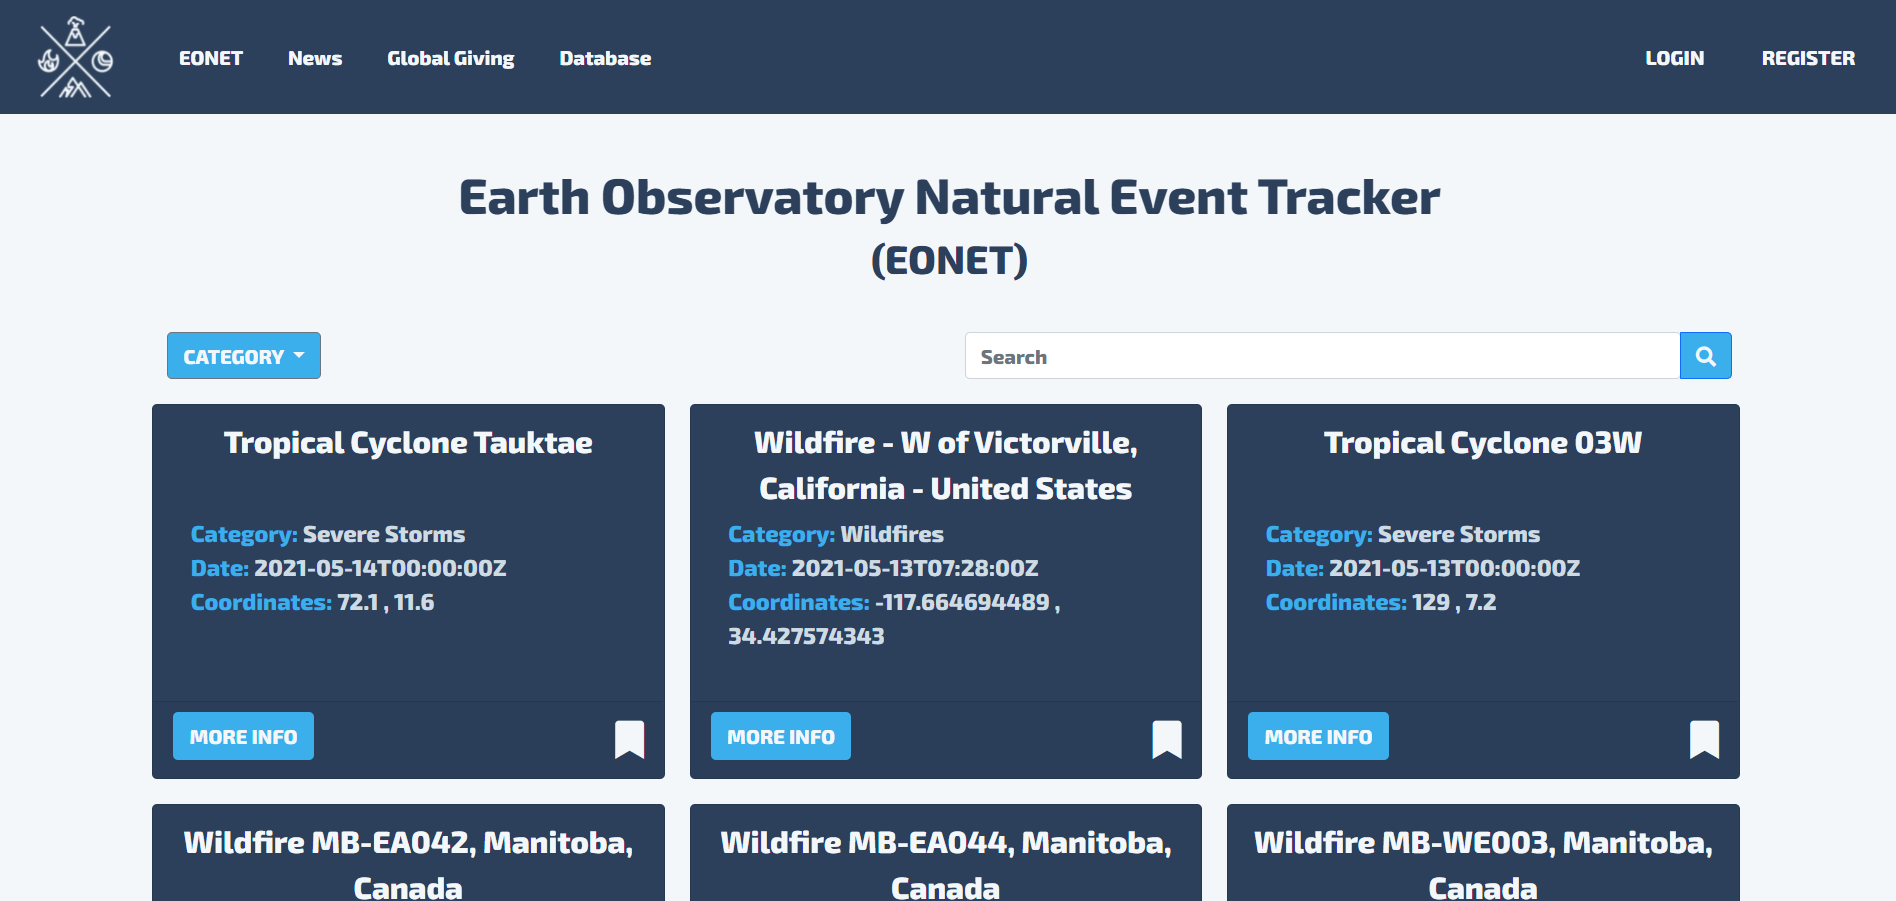The image size is (1896, 901).
Task: Bookmark the Tropical Cyclone 03W event
Action: [x=1703, y=737]
